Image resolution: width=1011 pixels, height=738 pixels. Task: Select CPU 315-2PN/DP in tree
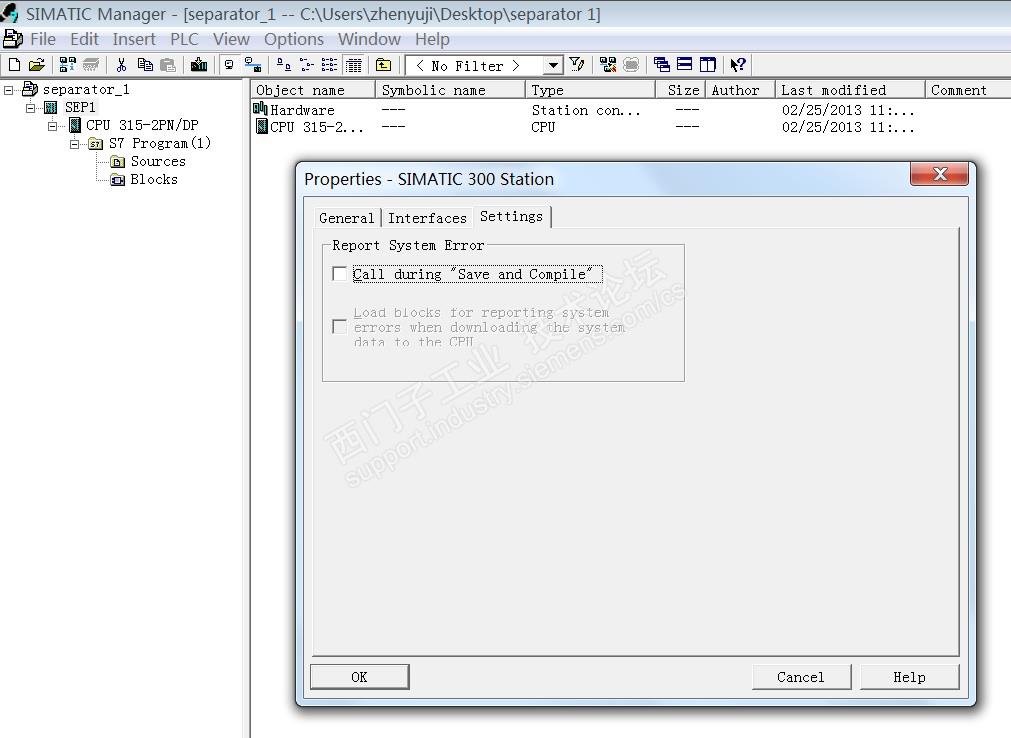coord(142,126)
